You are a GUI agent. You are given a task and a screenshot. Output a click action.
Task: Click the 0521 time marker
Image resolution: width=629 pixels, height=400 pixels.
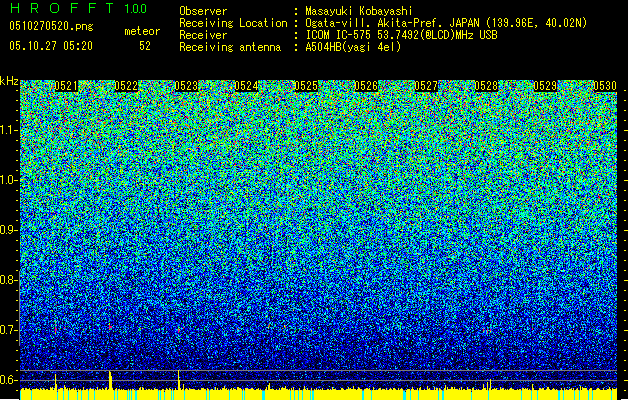(x=66, y=86)
